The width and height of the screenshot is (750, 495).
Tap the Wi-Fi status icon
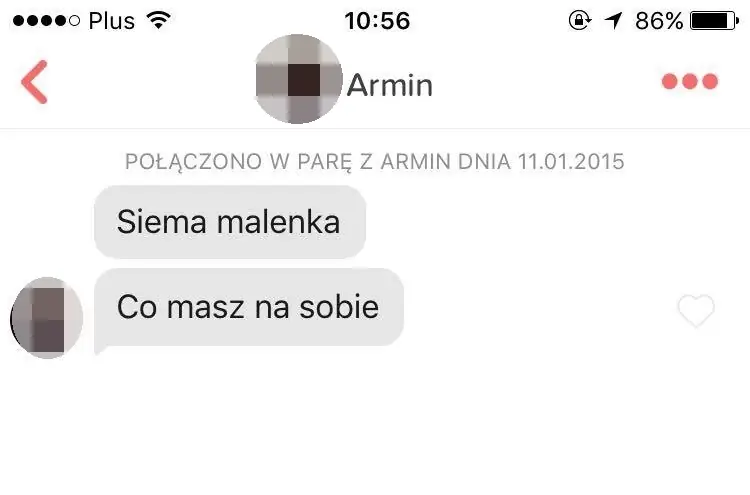tap(159, 20)
